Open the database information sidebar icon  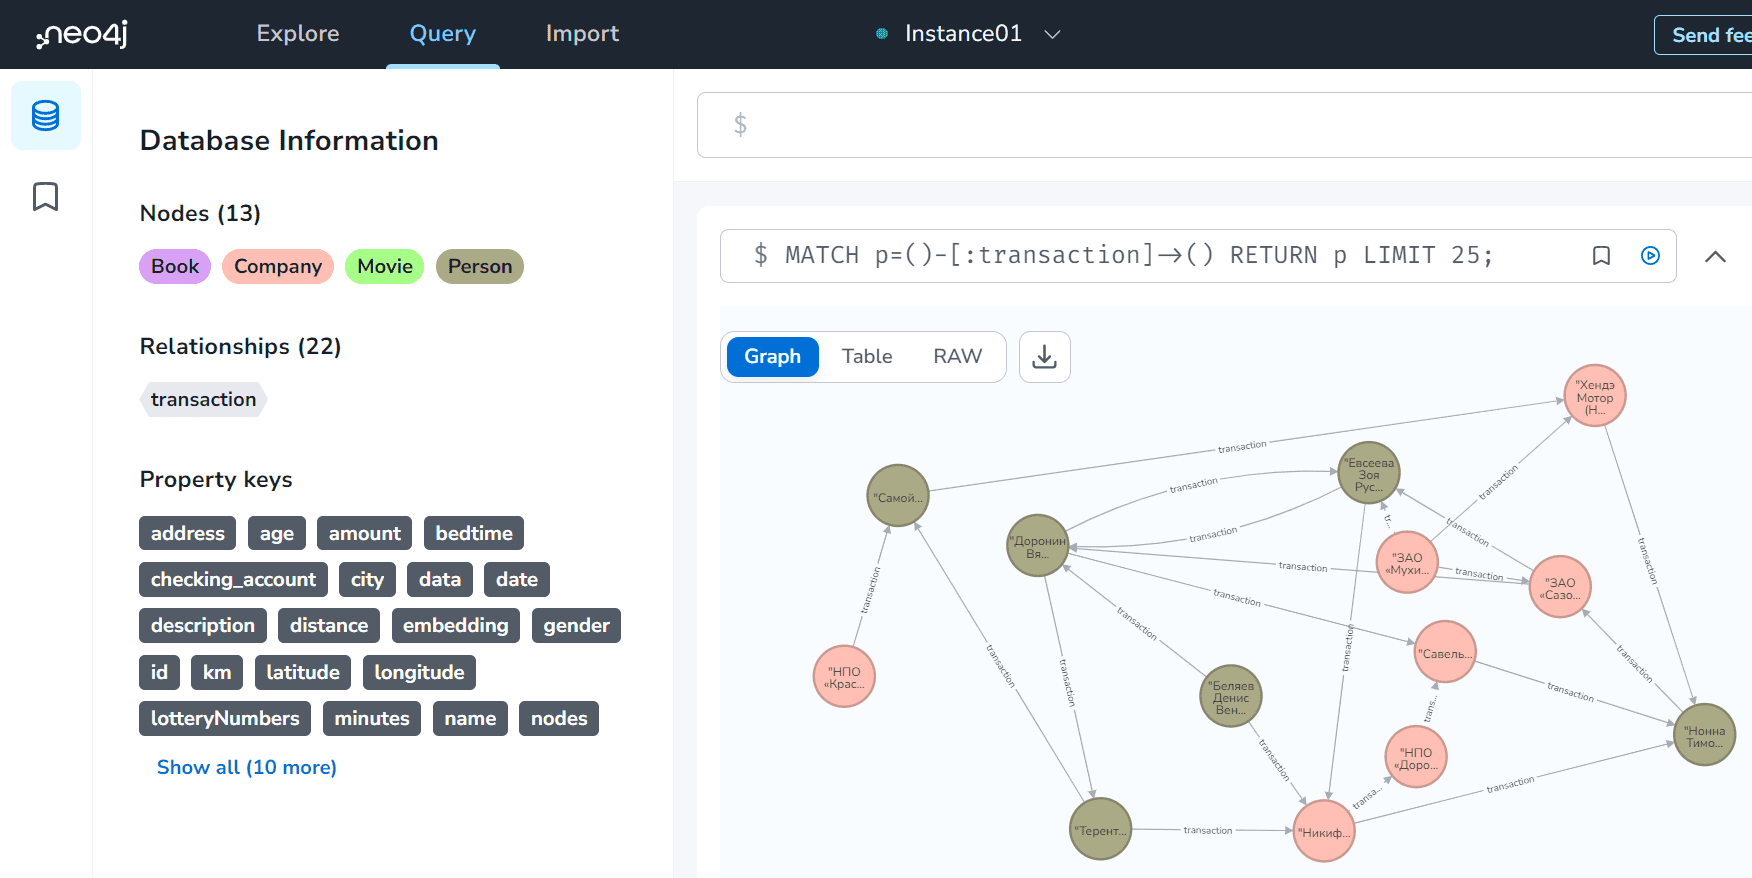click(46, 116)
